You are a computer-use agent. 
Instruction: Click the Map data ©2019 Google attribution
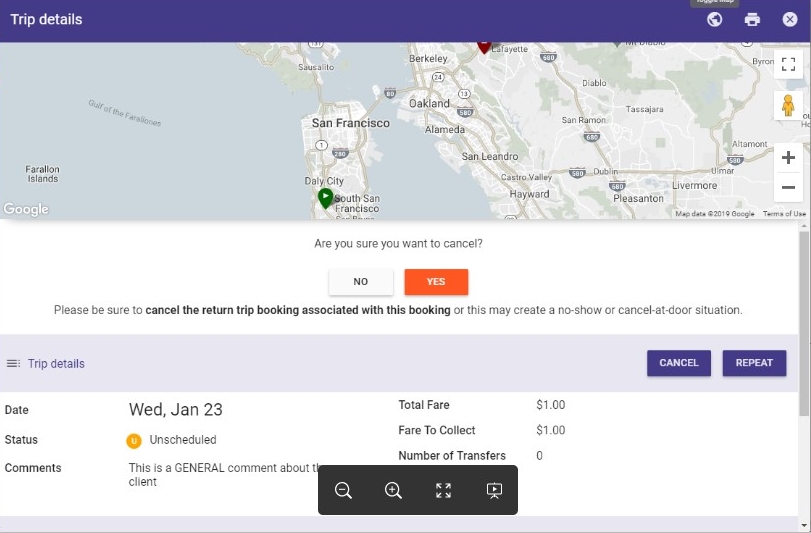714,214
